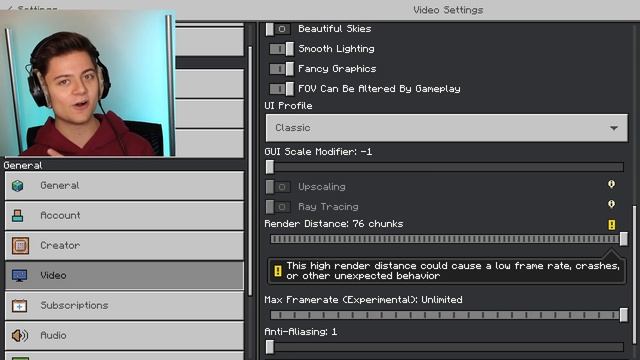Open the Subscriptions settings tab

pos(124,305)
